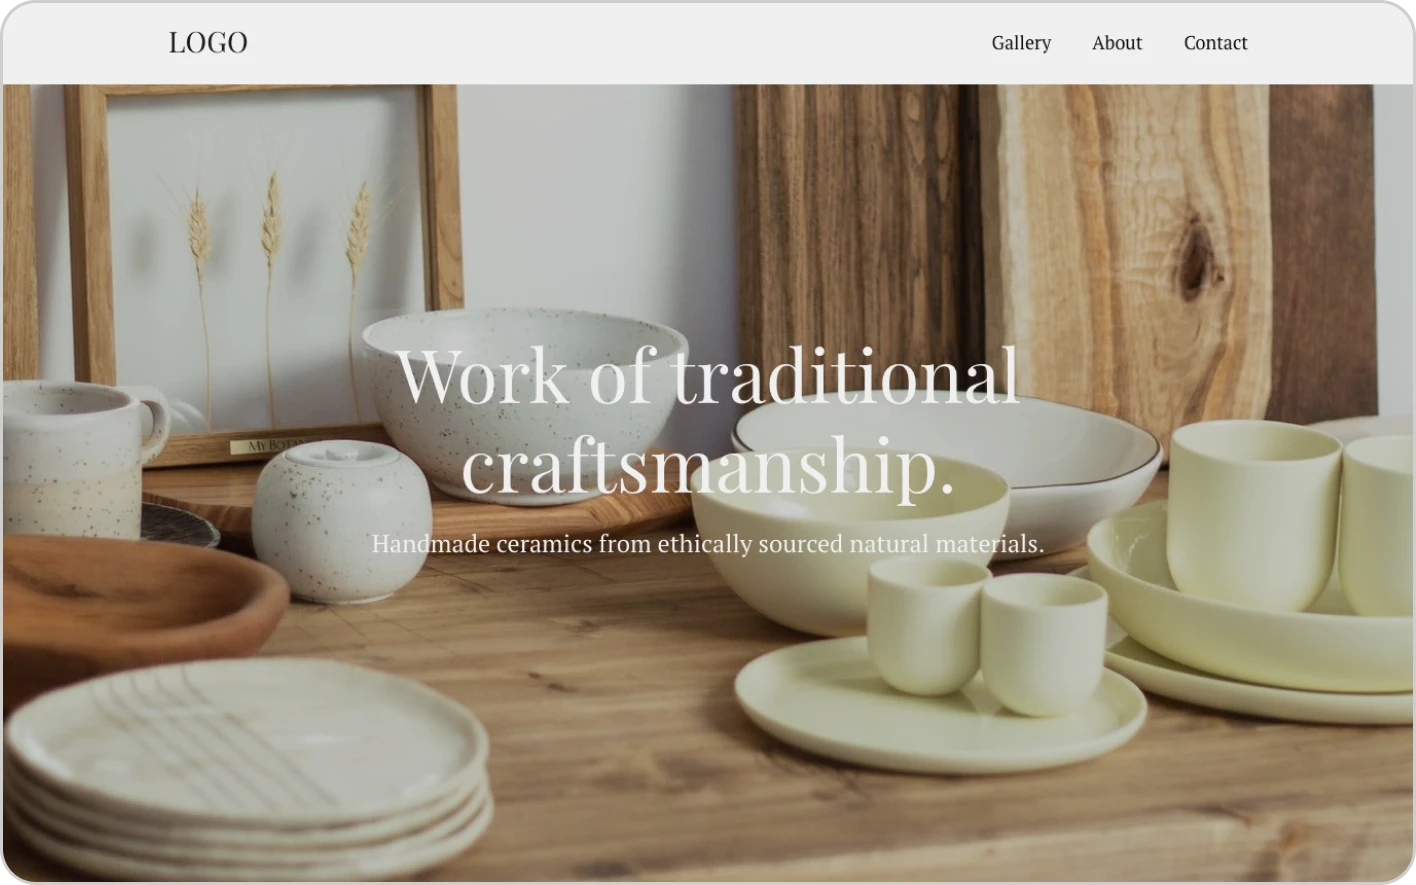This screenshot has height=885, width=1416.
Task: Select the small lidded speckled jar
Action: (341, 520)
